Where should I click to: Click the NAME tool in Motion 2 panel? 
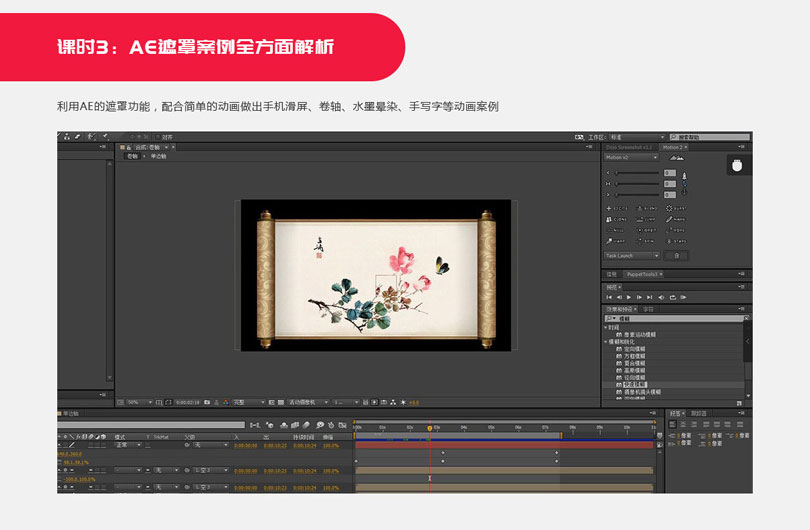pos(676,220)
